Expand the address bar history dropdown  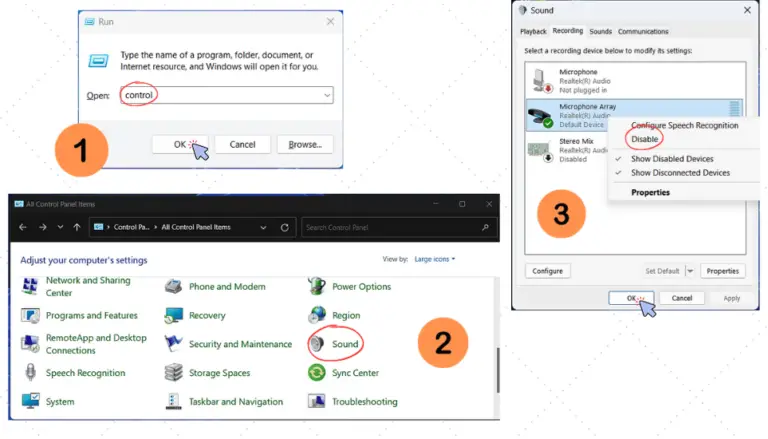pyautogui.click(x=263, y=227)
